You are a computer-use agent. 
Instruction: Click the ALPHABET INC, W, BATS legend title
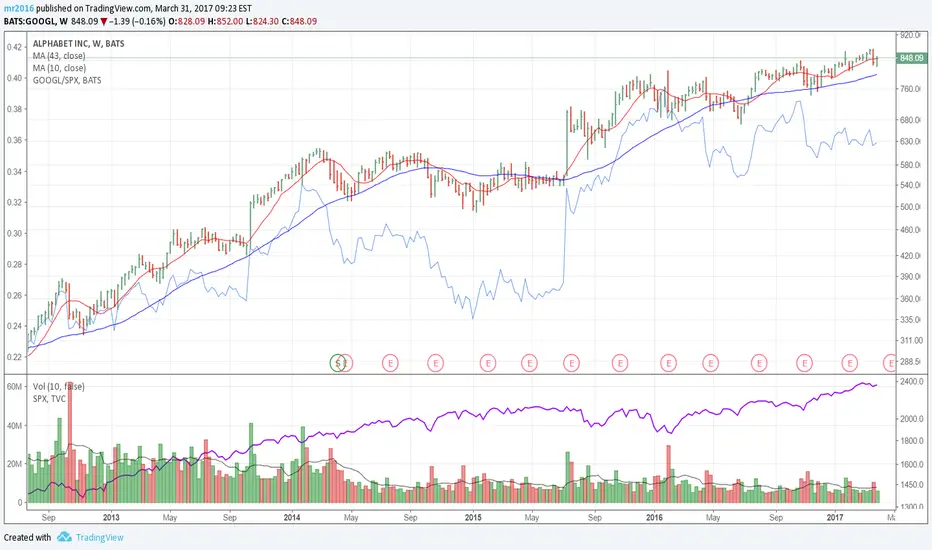(x=78, y=43)
